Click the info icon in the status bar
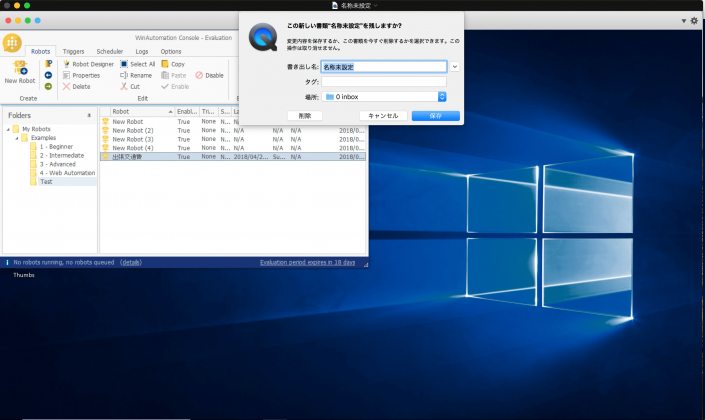The image size is (705, 420). (7, 262)
